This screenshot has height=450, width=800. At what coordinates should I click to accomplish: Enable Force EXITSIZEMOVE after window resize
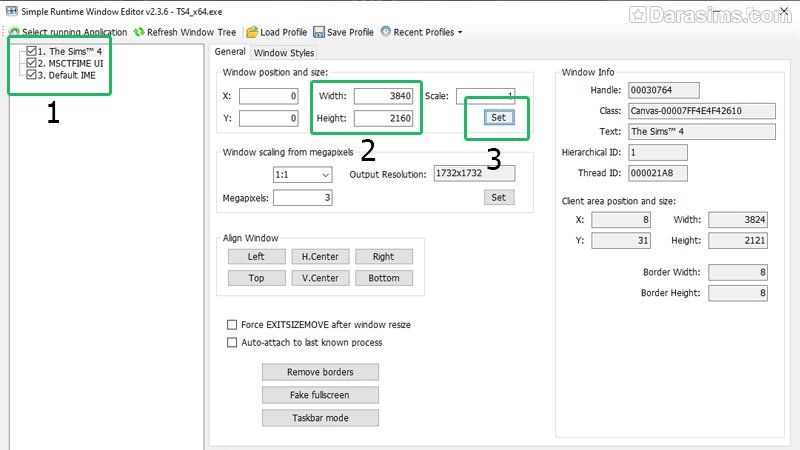pyautogui.click(x=232, y=324)
